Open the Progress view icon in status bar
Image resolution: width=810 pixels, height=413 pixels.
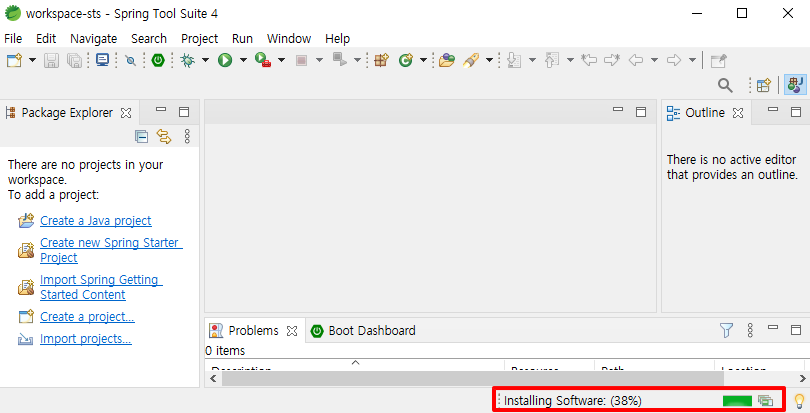[765, 401]
